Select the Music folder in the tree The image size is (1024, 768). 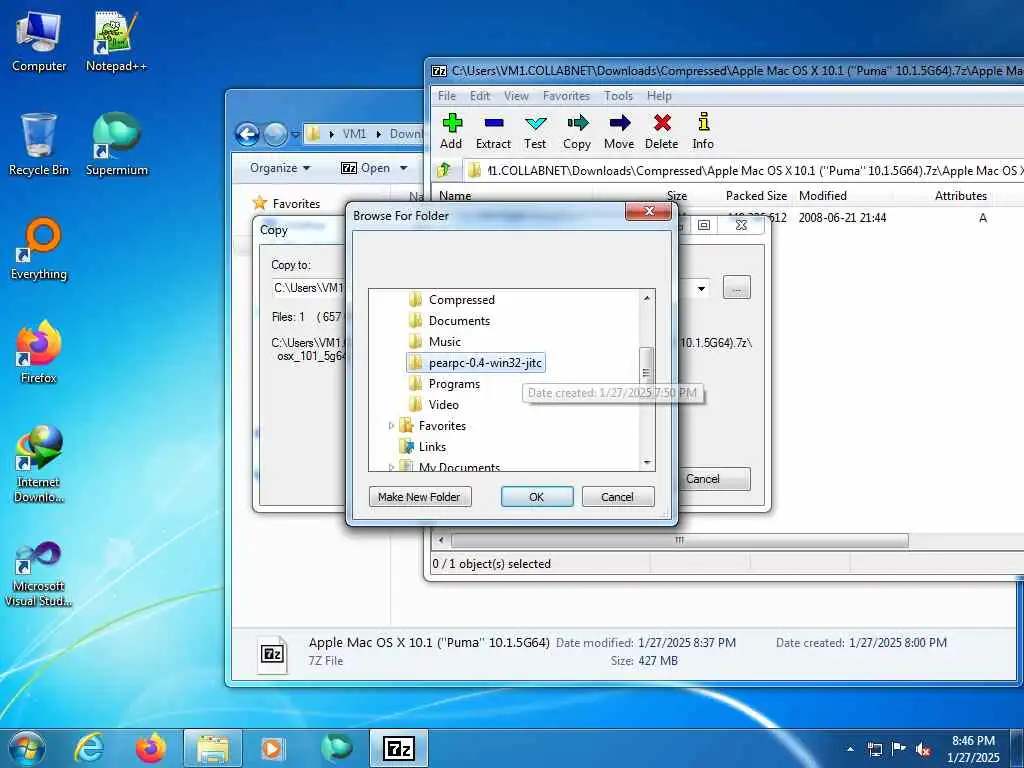[x=445, y=342]
